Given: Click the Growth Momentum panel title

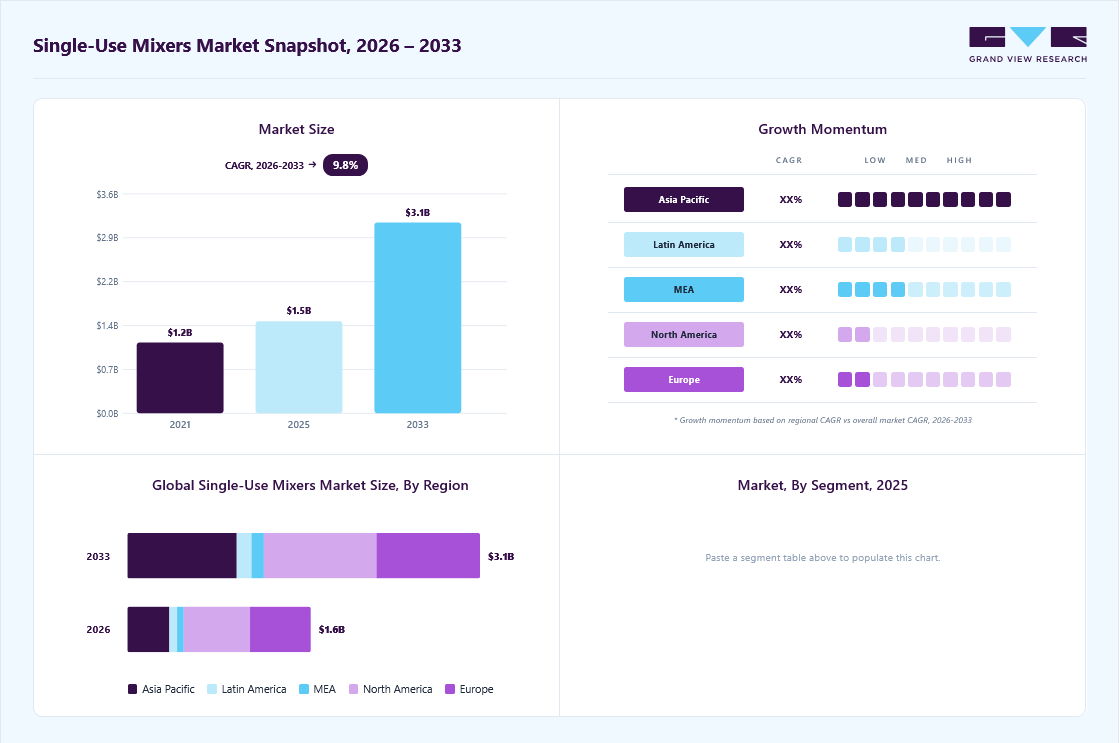Looking at the screenshot, I should (822, 129).
